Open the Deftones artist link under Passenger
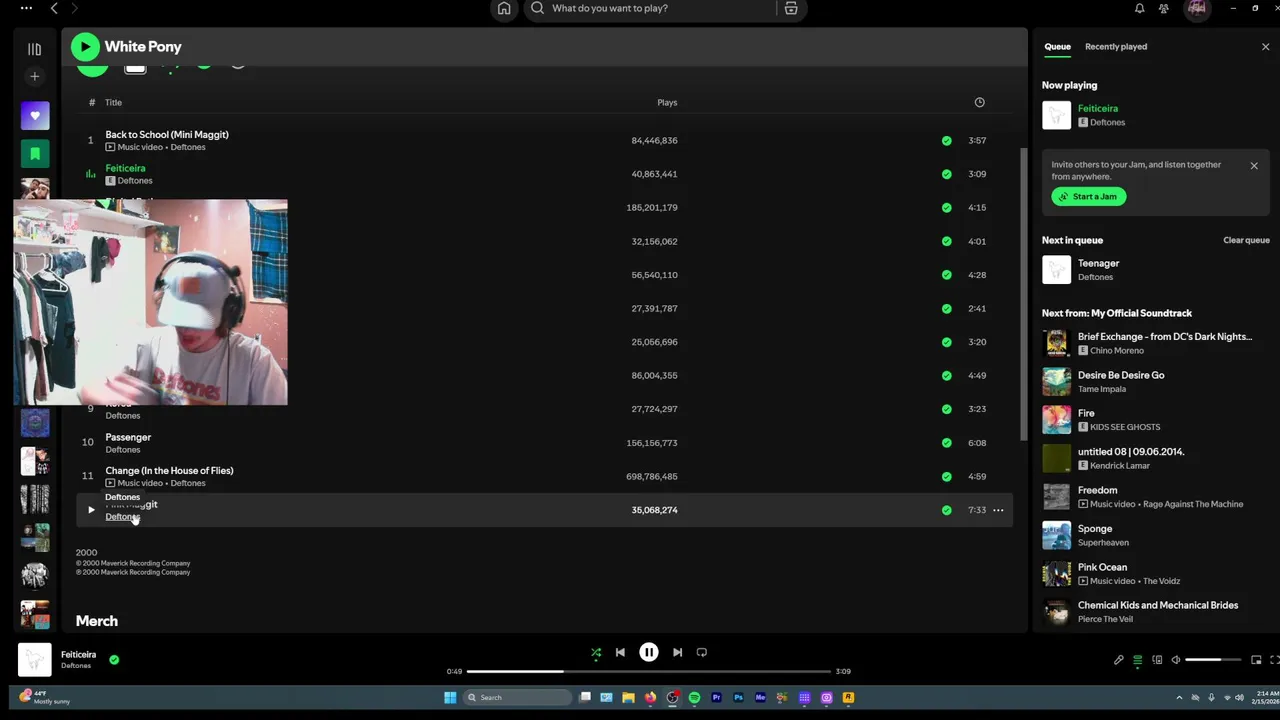This screenshot has height=720, width=1280. tap(123, 450)
